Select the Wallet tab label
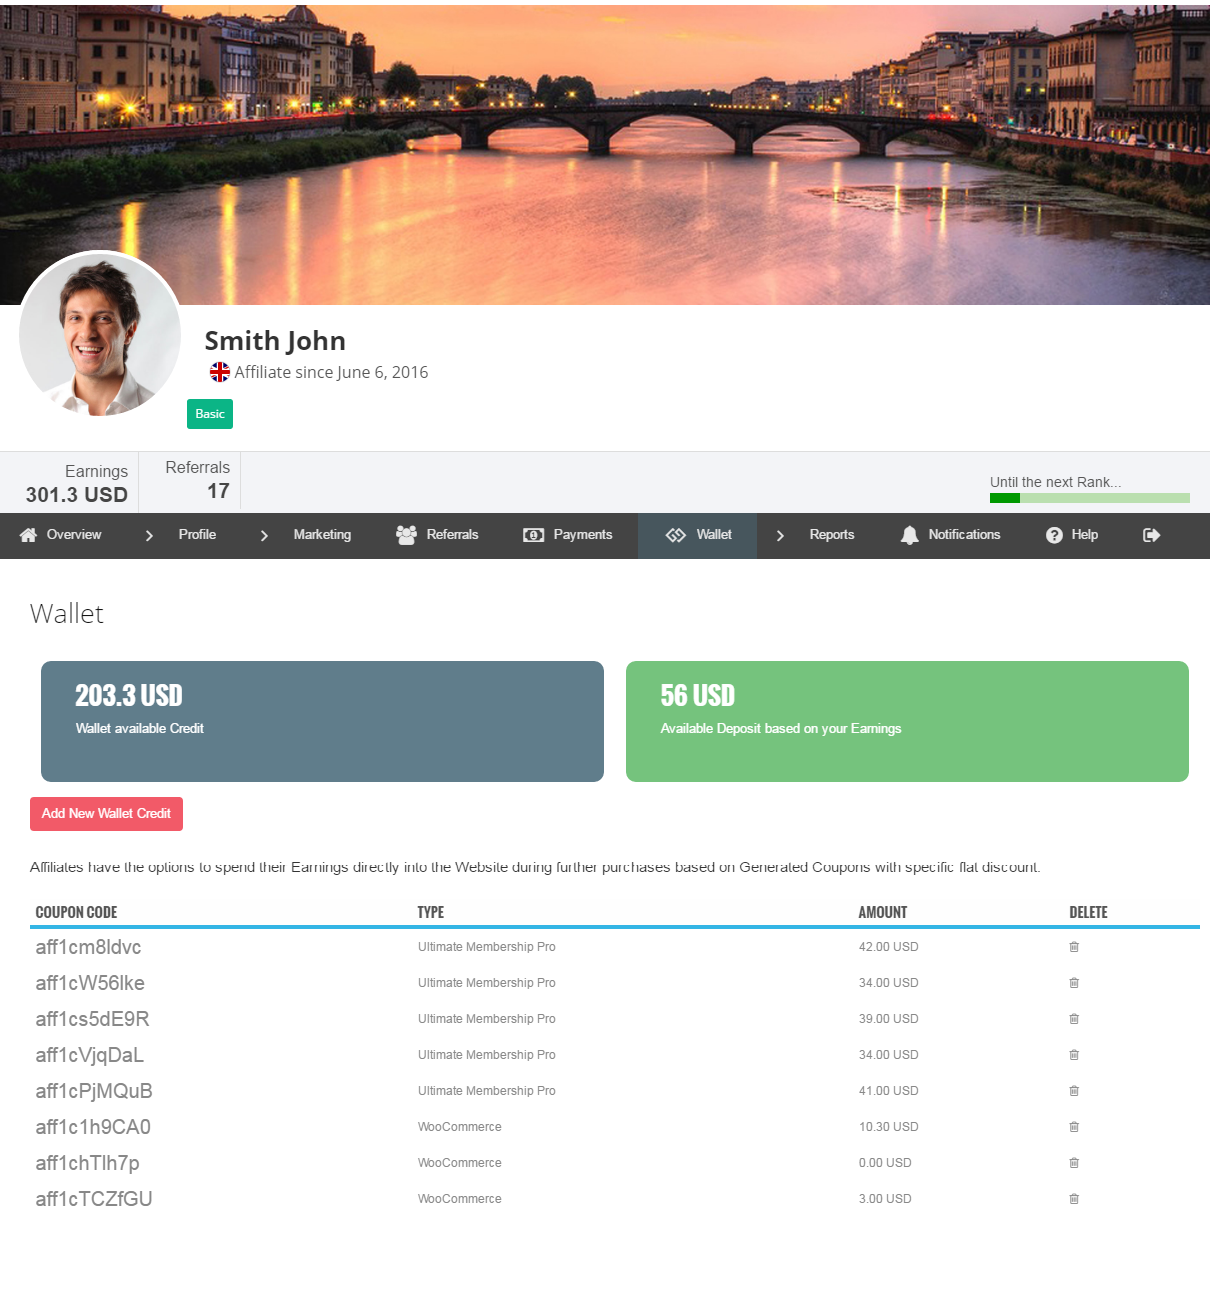 point(714,535)
